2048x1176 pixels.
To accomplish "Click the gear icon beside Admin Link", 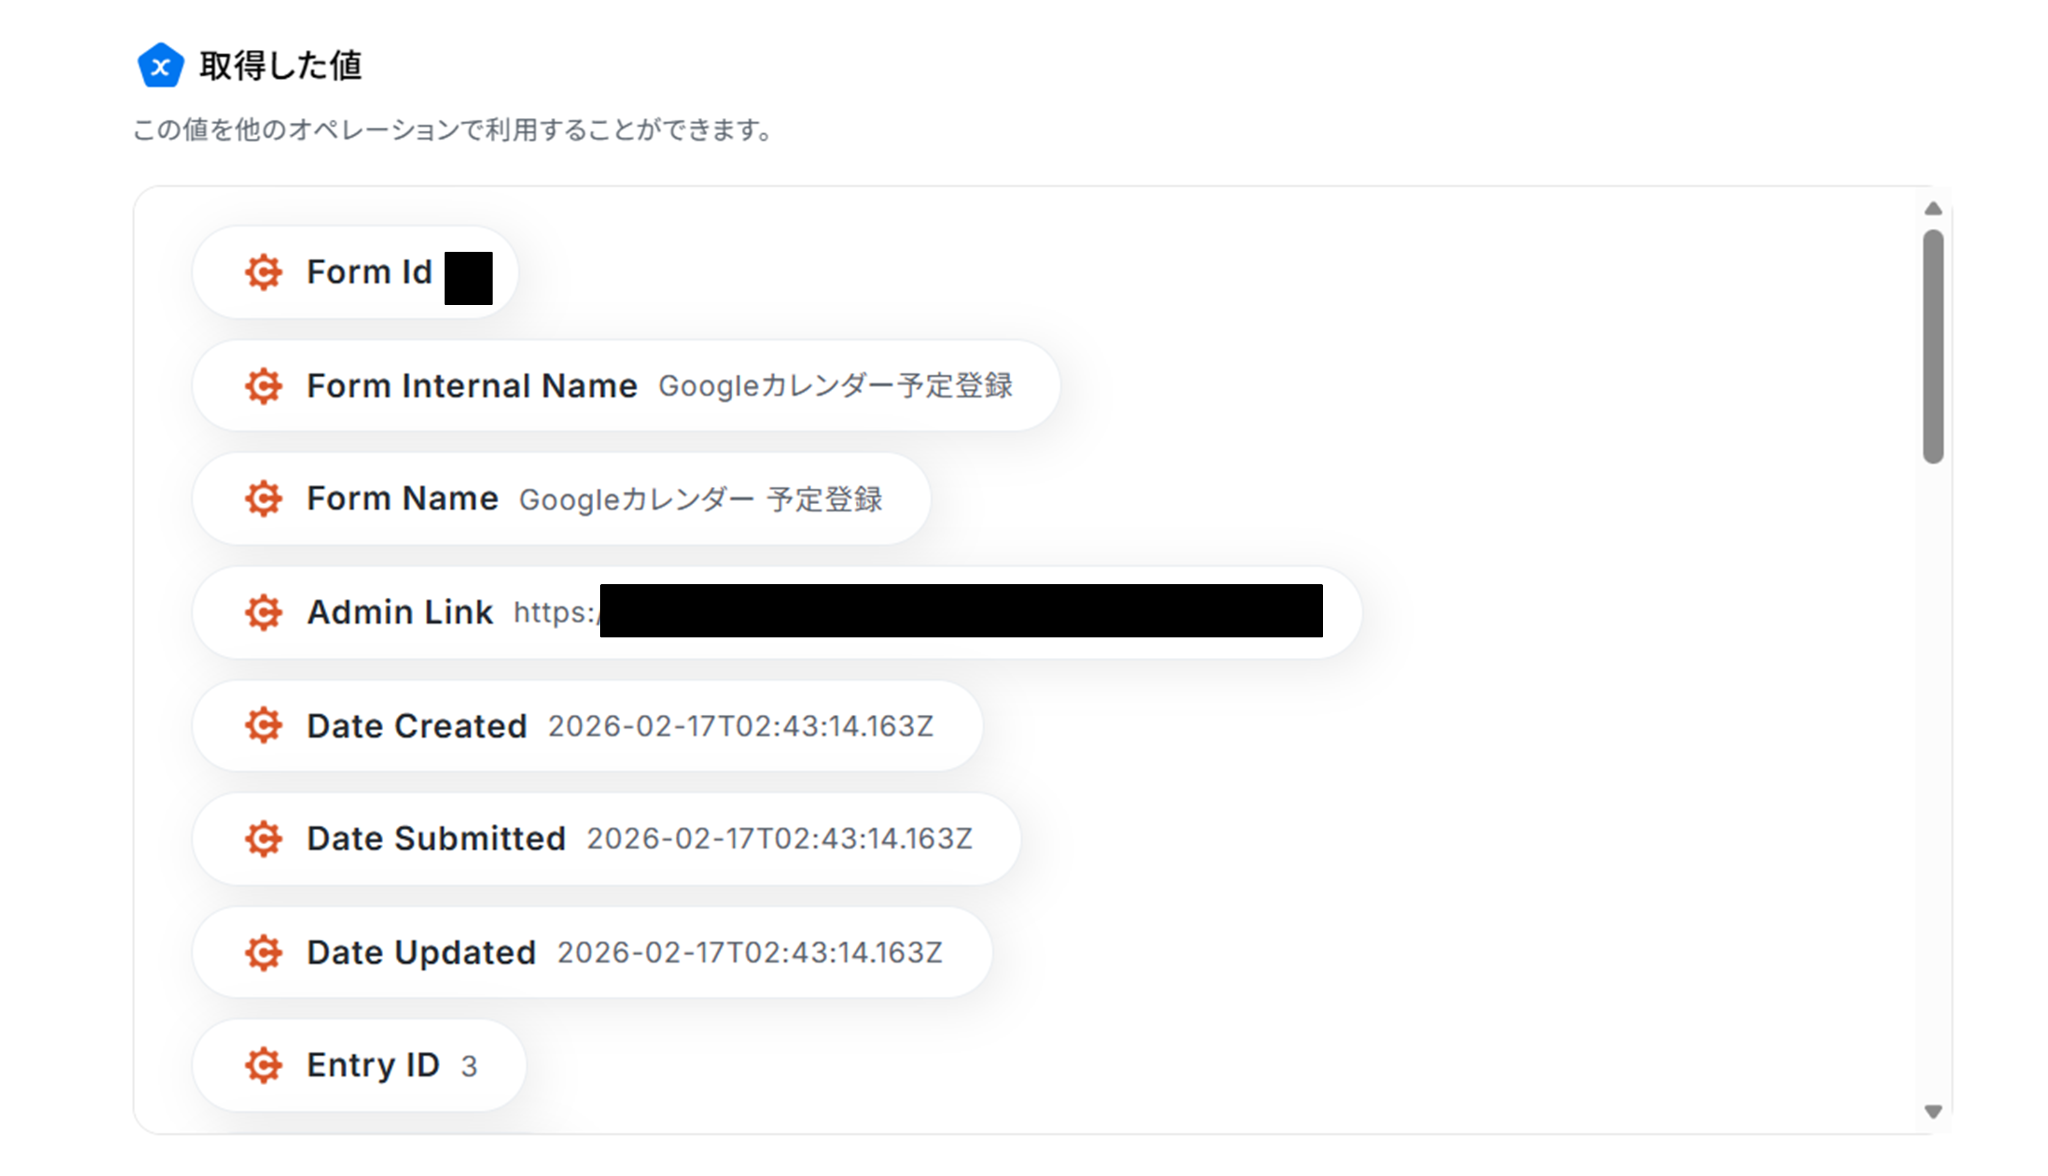I will 263,612.
